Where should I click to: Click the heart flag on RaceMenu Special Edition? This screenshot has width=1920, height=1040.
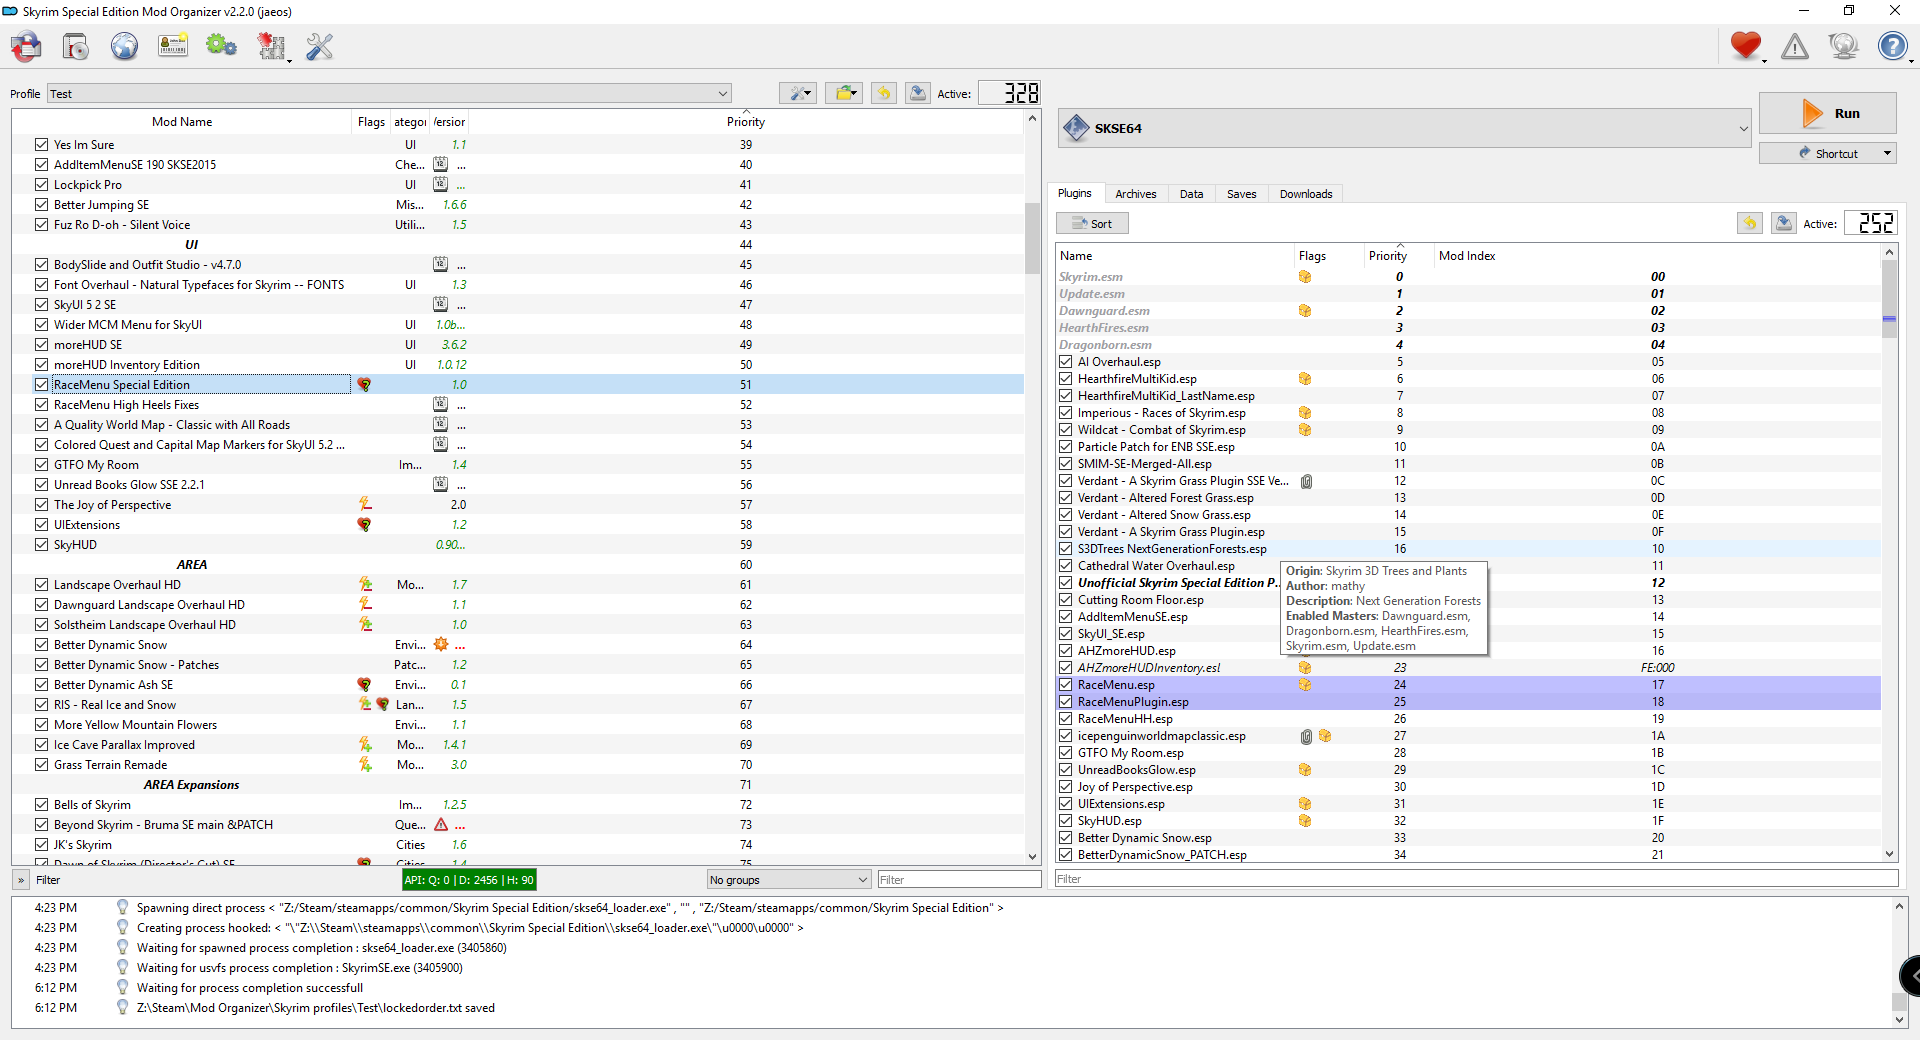click(364, 384)
